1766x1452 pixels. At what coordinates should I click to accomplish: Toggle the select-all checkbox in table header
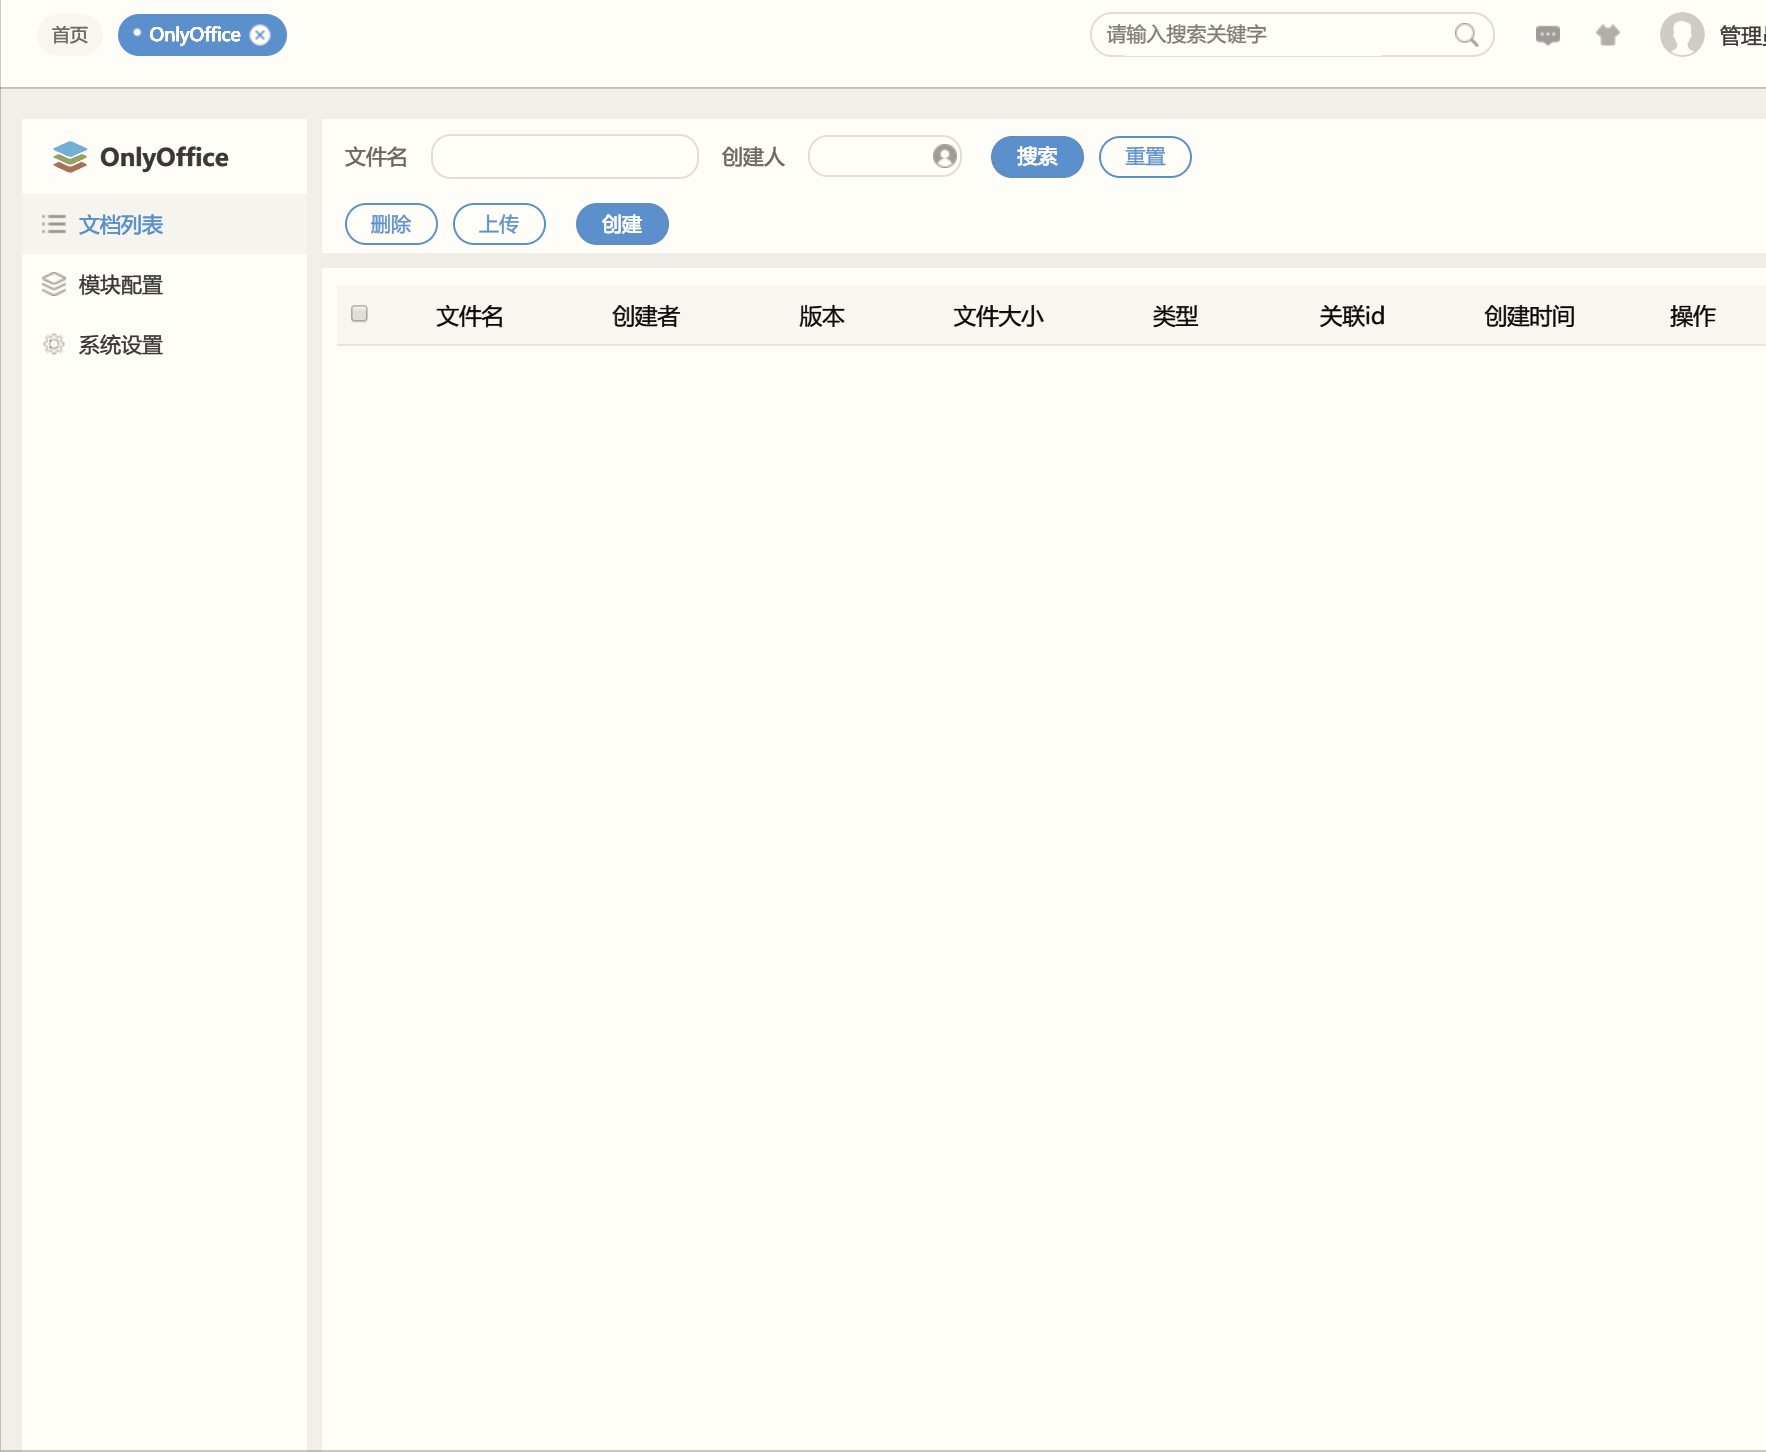360,314
